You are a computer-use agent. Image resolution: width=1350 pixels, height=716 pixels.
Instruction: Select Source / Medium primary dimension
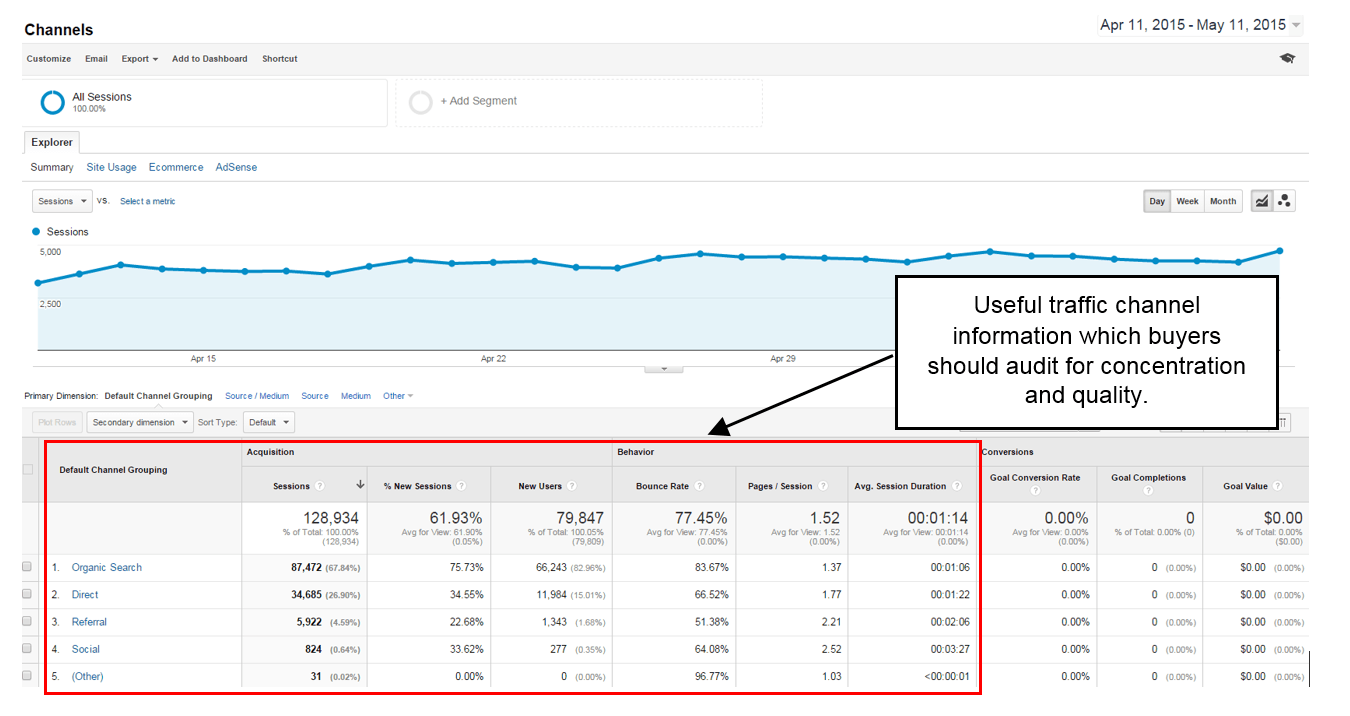257,396
